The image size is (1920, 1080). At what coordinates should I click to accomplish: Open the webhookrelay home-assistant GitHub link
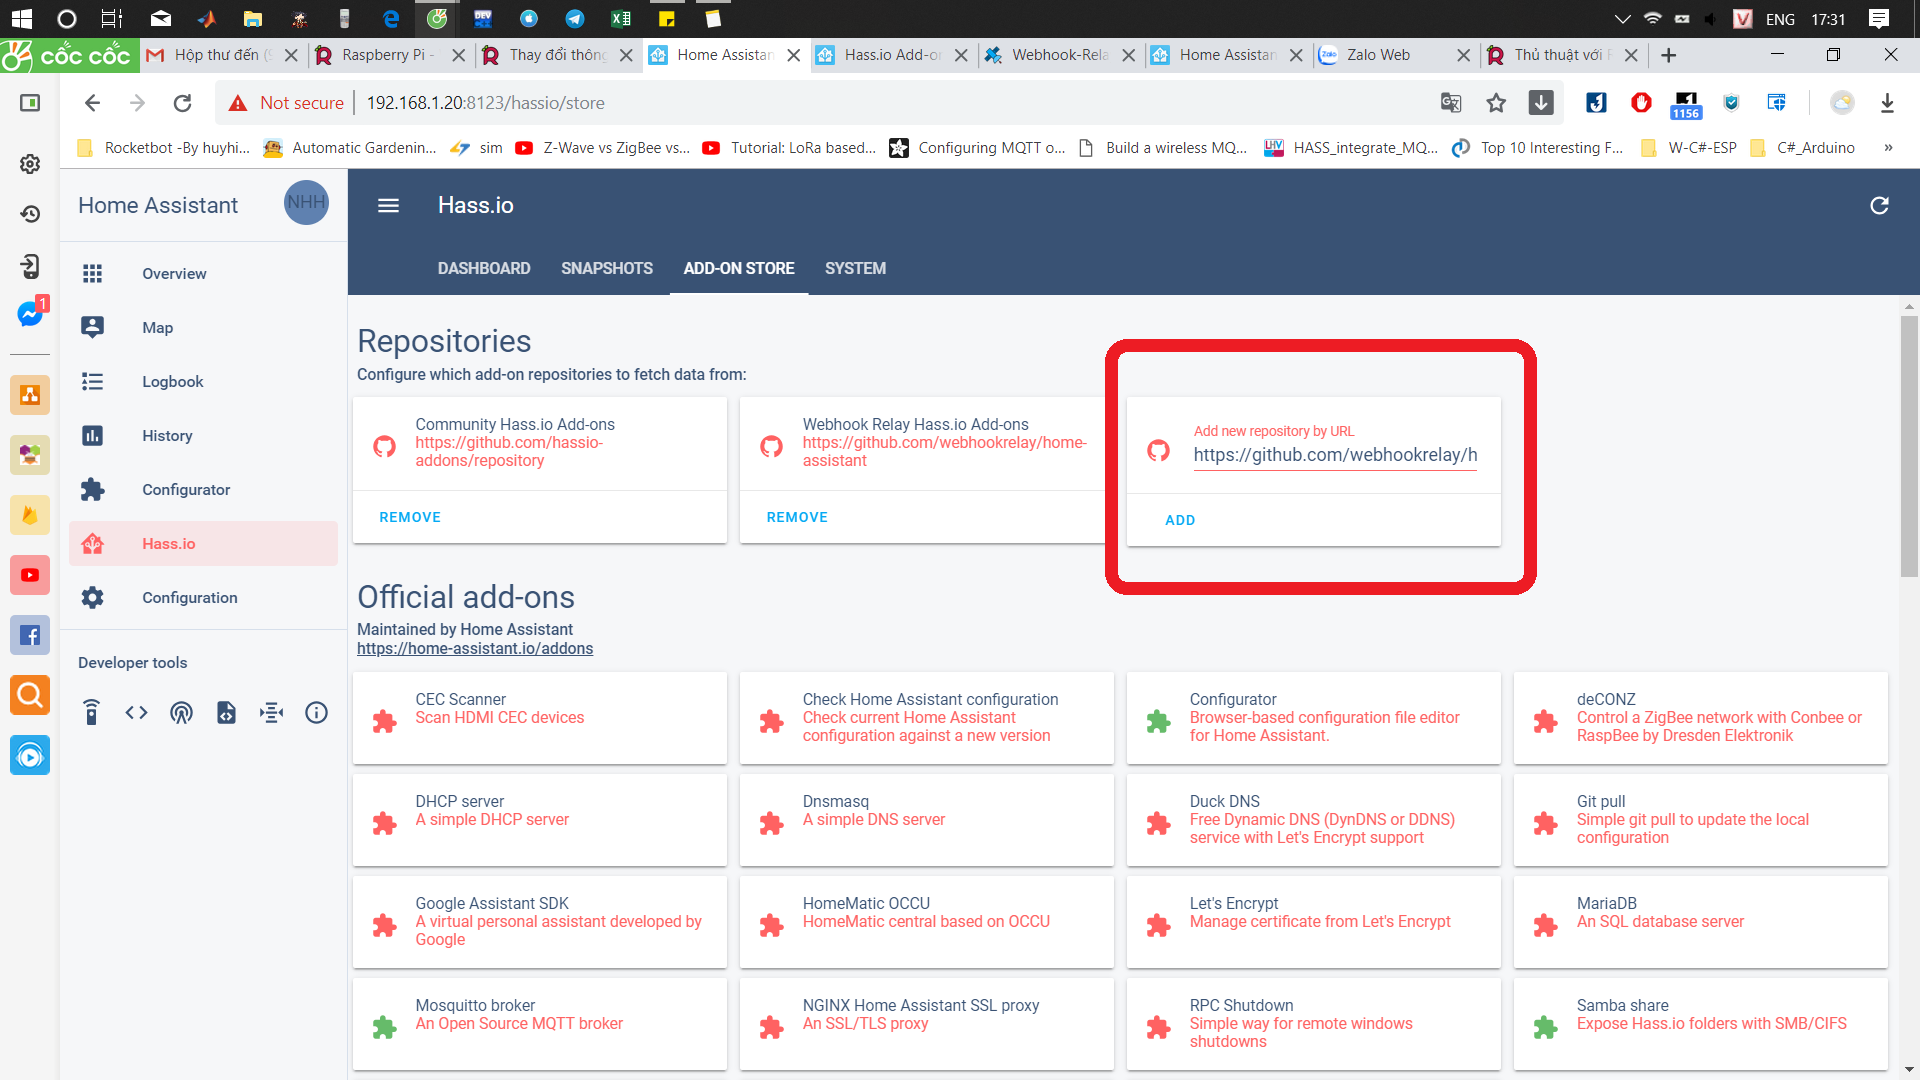pyautogui.click(x=945, y=451)
